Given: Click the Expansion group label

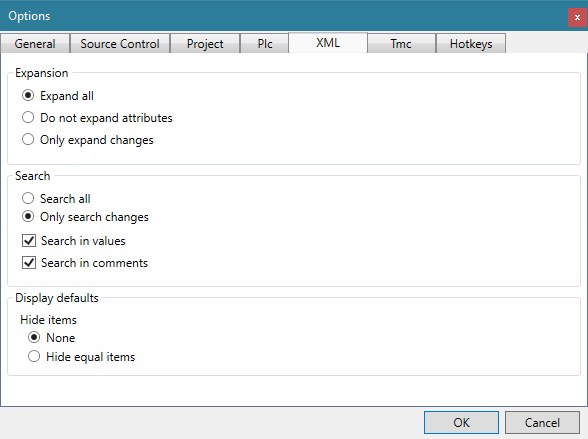Looking at the screenshot, I should point(42,73).
